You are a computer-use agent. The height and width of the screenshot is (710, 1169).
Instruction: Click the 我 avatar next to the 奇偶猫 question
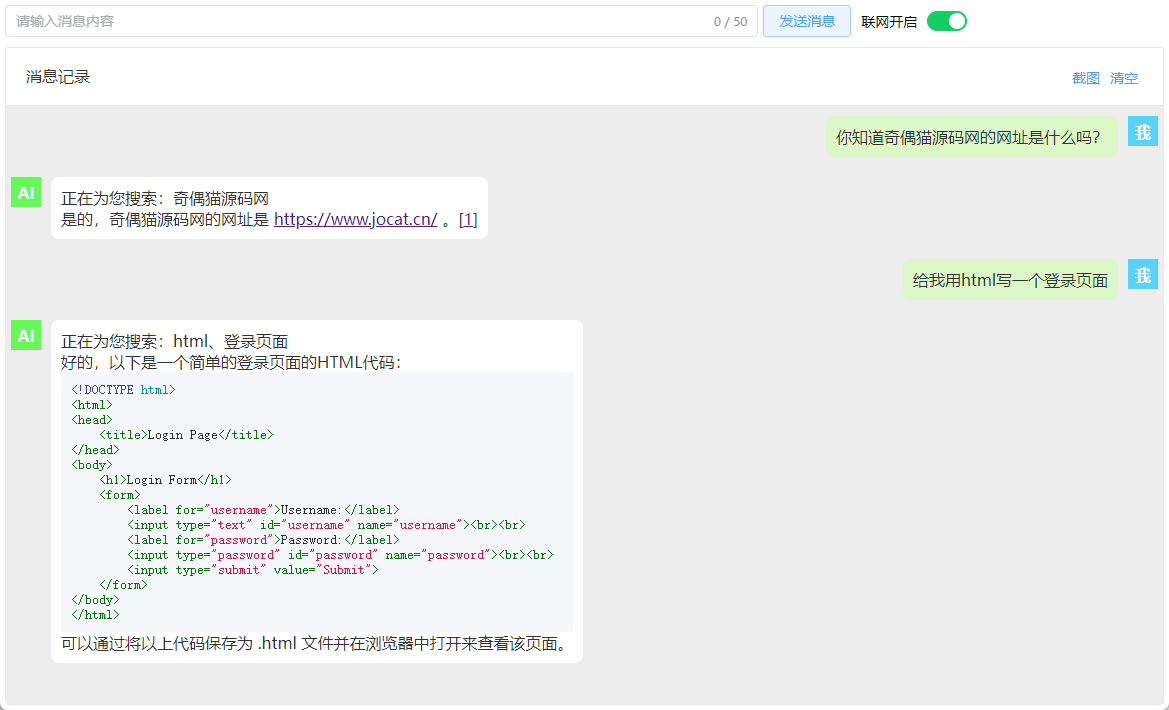(1142, 131)
